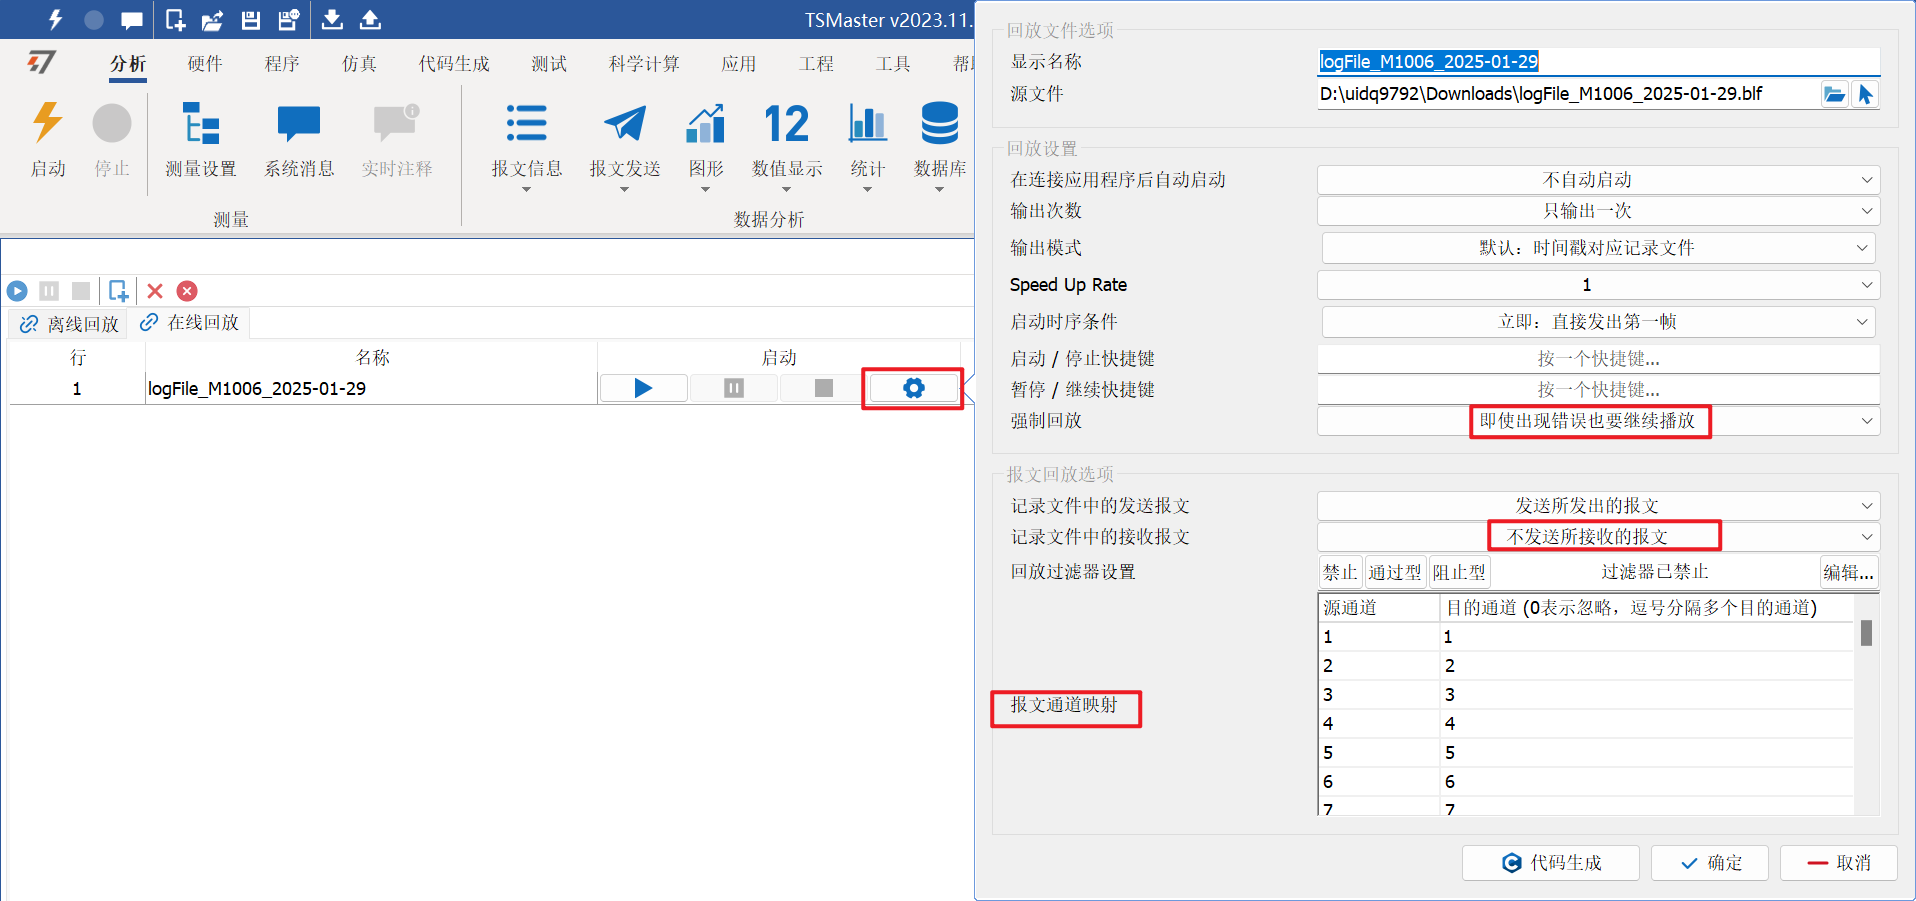
Task: Click 暂停 / 继续快捷键 shortcut field
Action: (x=1598, y=390)
